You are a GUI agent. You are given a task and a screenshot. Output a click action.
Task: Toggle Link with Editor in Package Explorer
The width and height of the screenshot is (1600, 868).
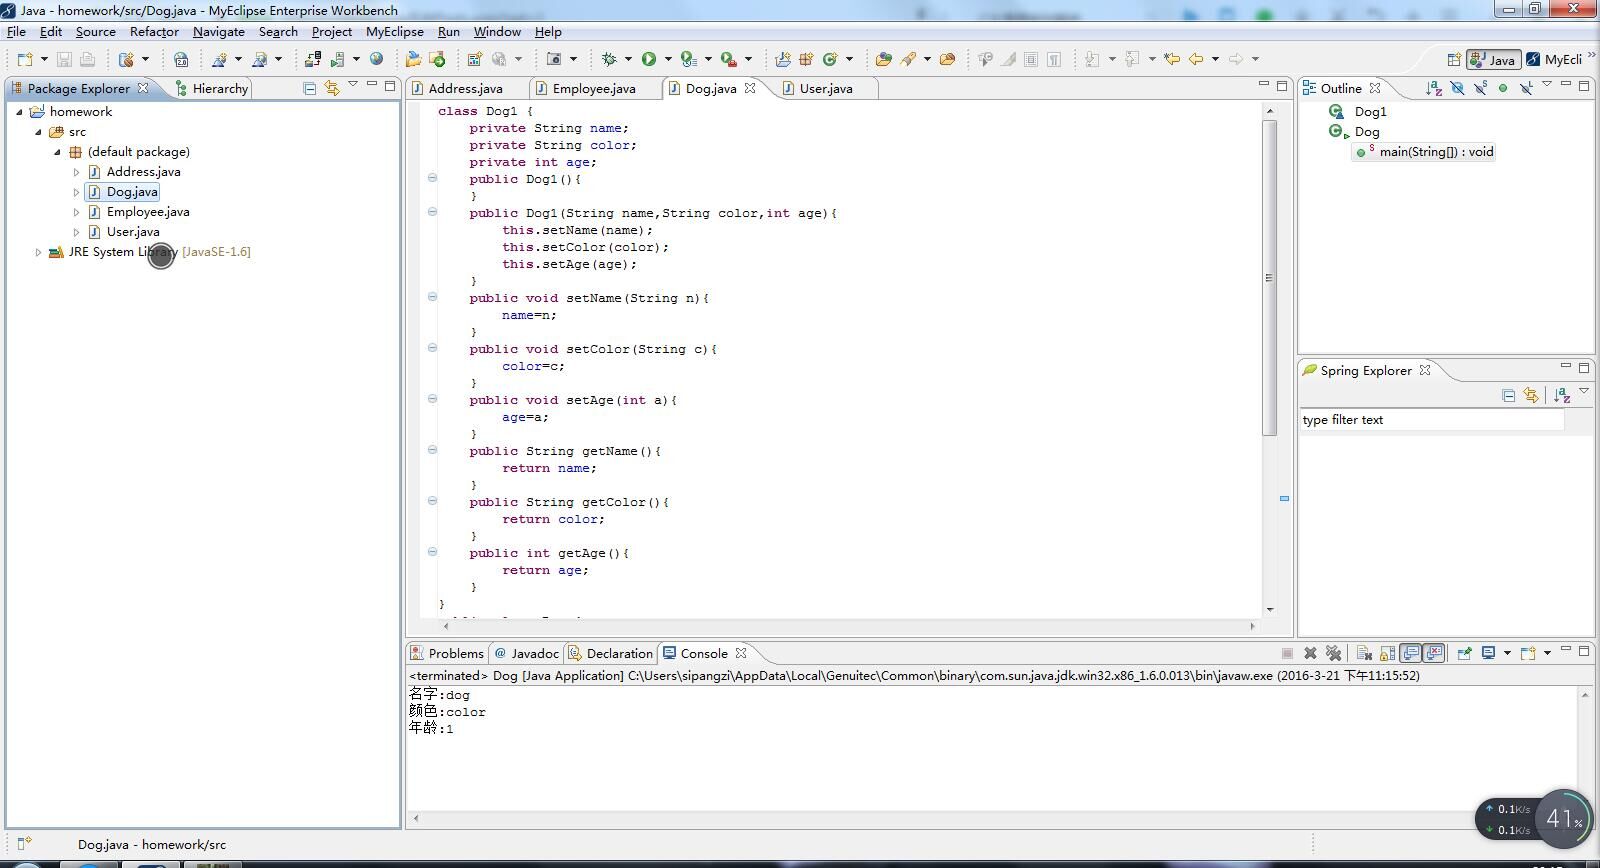tap(332, 88)
